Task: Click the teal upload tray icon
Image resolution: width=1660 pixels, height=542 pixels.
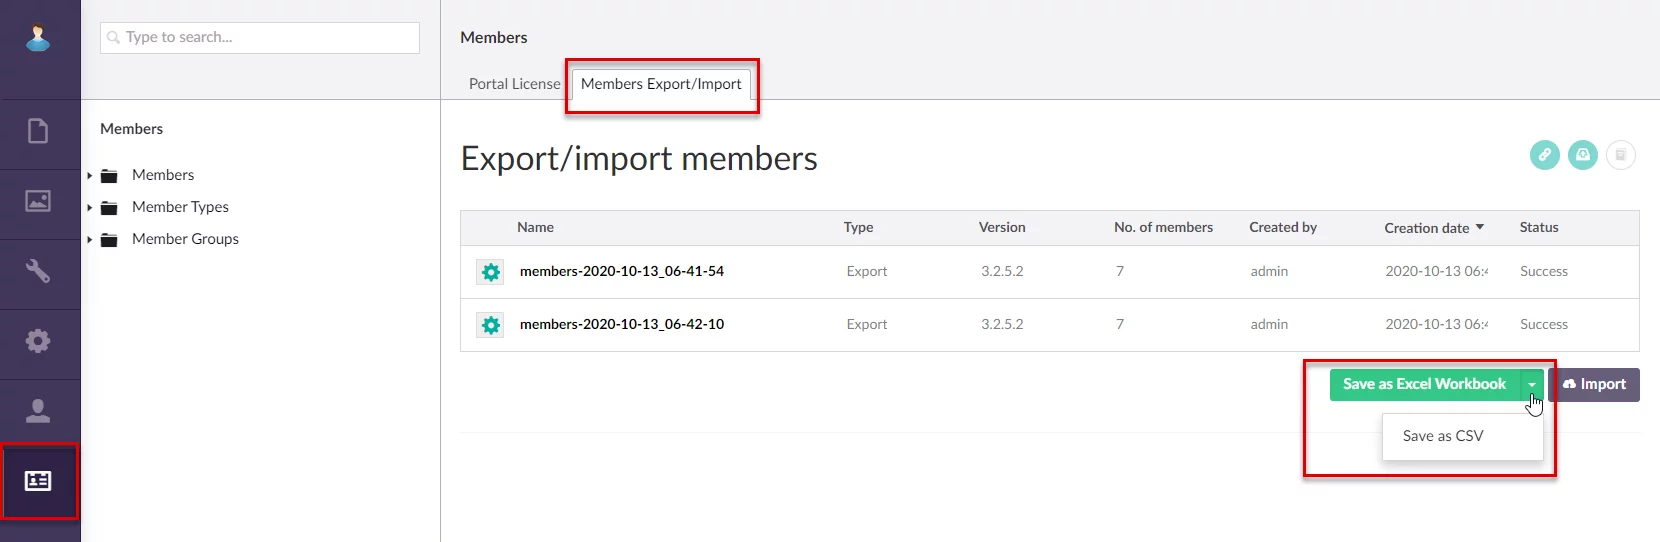Action: pos(1582,155)
